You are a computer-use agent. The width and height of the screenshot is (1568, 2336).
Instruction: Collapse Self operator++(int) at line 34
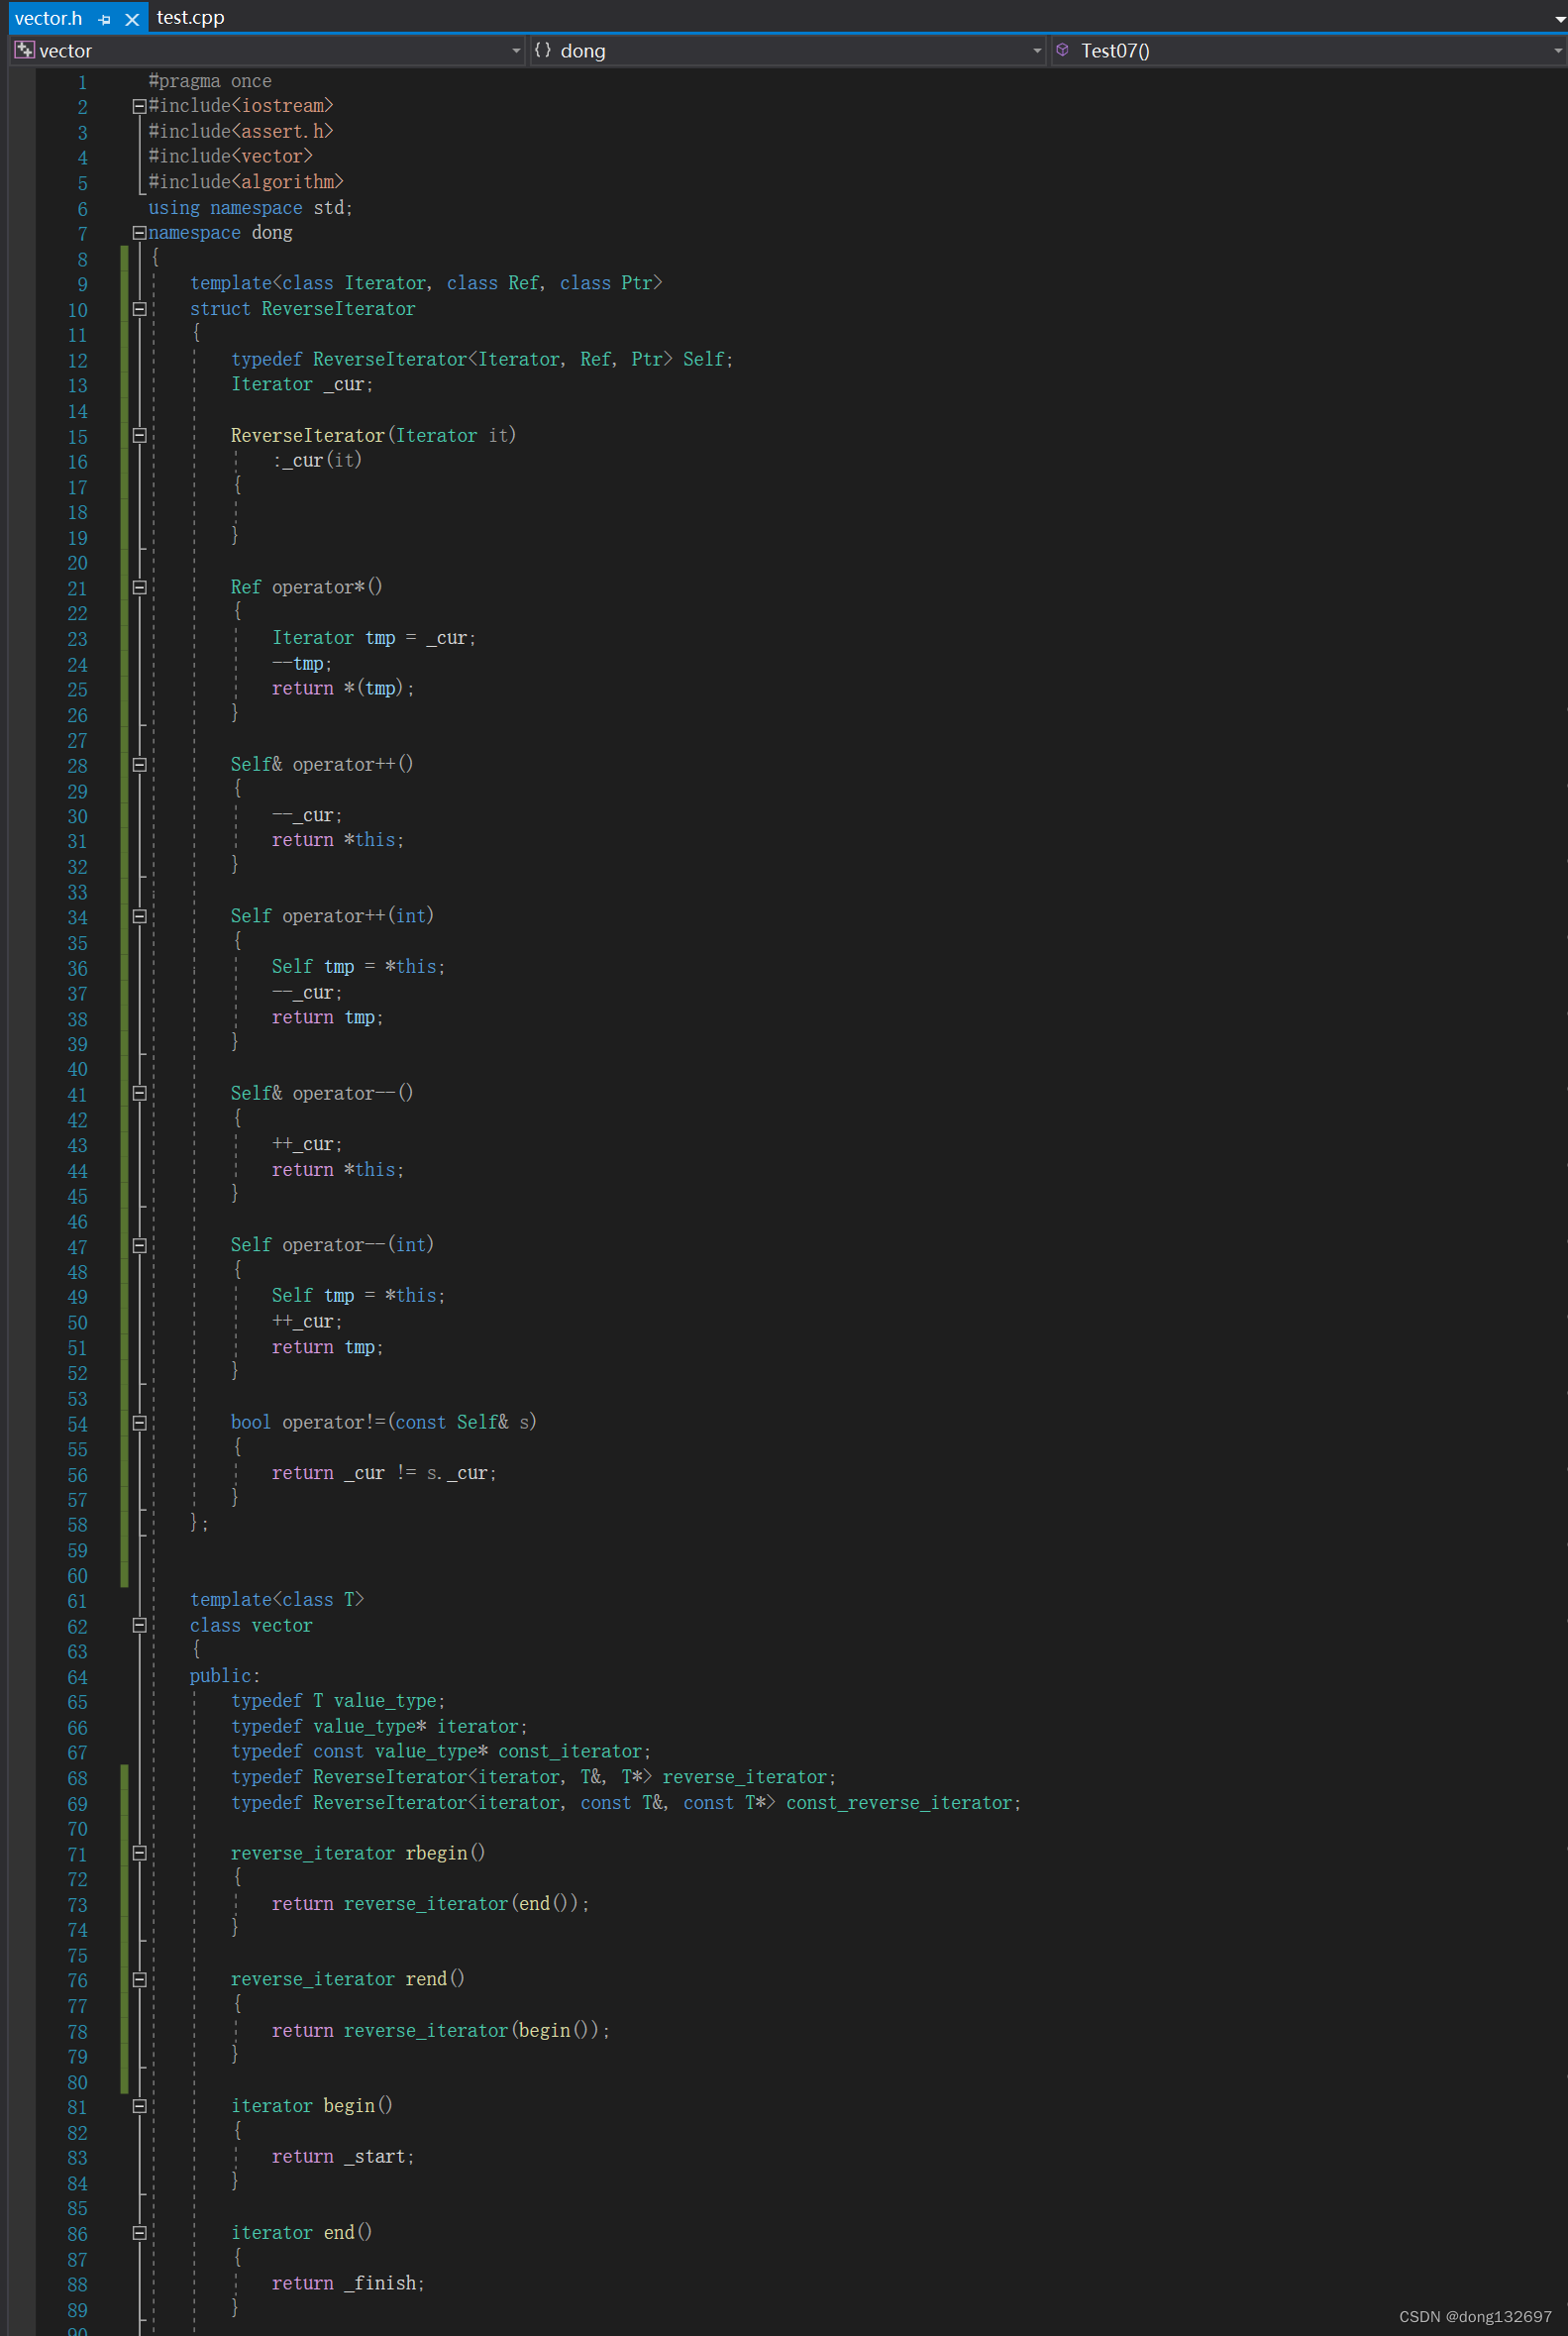pyautogui.click(x=140, y=917)
